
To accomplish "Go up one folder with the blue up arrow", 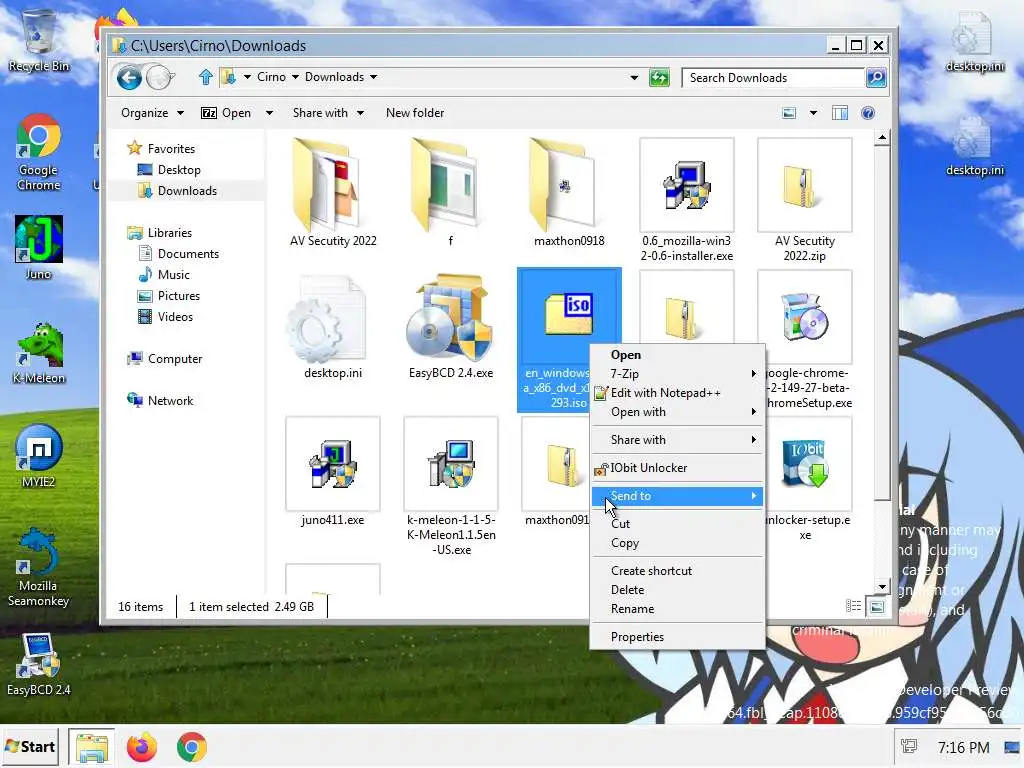I will (x=206, y=77).
